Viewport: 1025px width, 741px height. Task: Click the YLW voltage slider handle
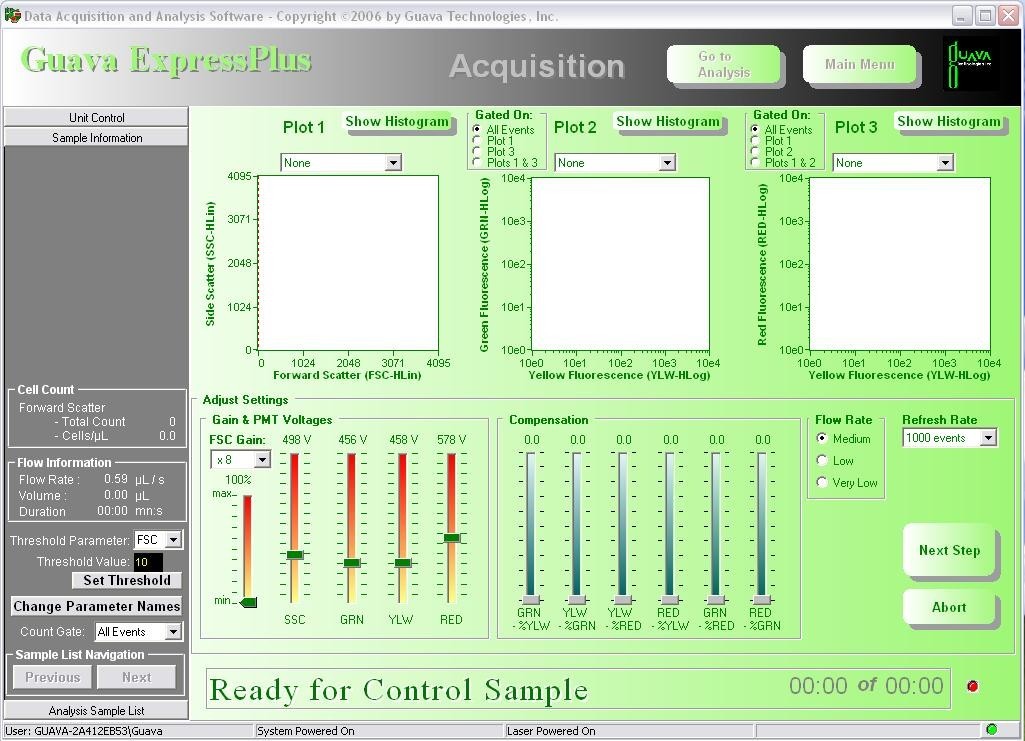coord(403,563)
